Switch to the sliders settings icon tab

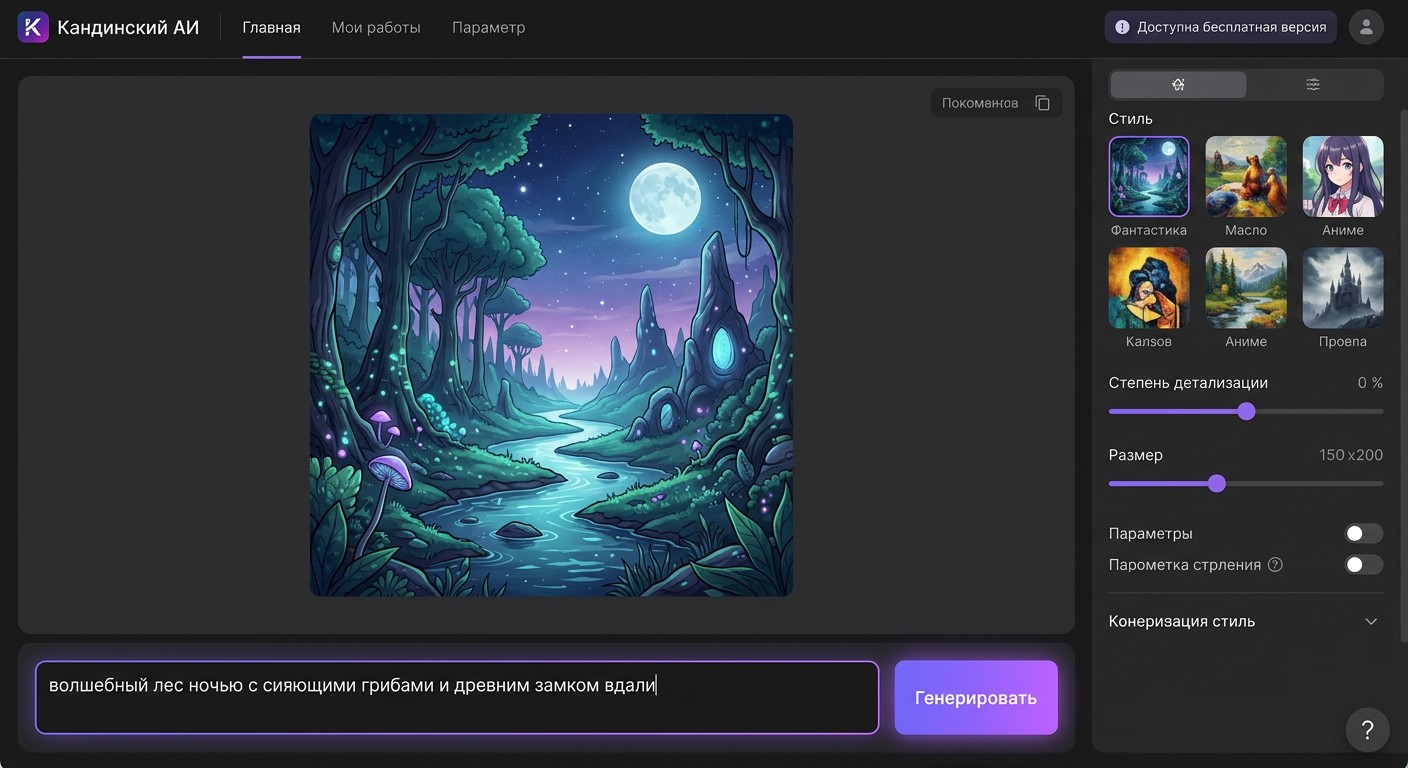tap(1313, 85)
